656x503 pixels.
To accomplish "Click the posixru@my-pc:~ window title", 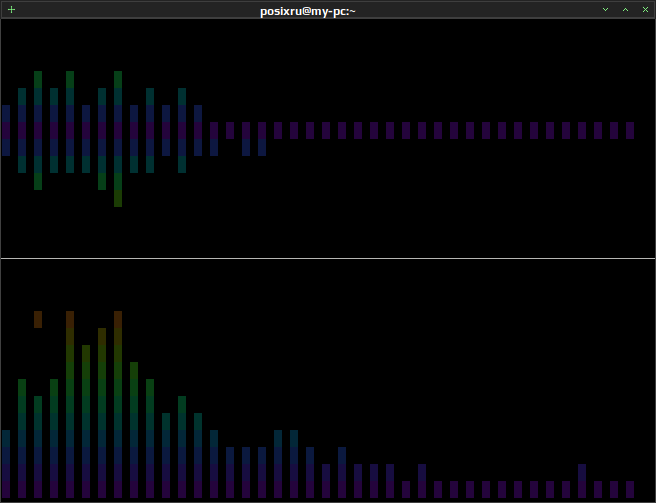I will click(x=308, y=11).
